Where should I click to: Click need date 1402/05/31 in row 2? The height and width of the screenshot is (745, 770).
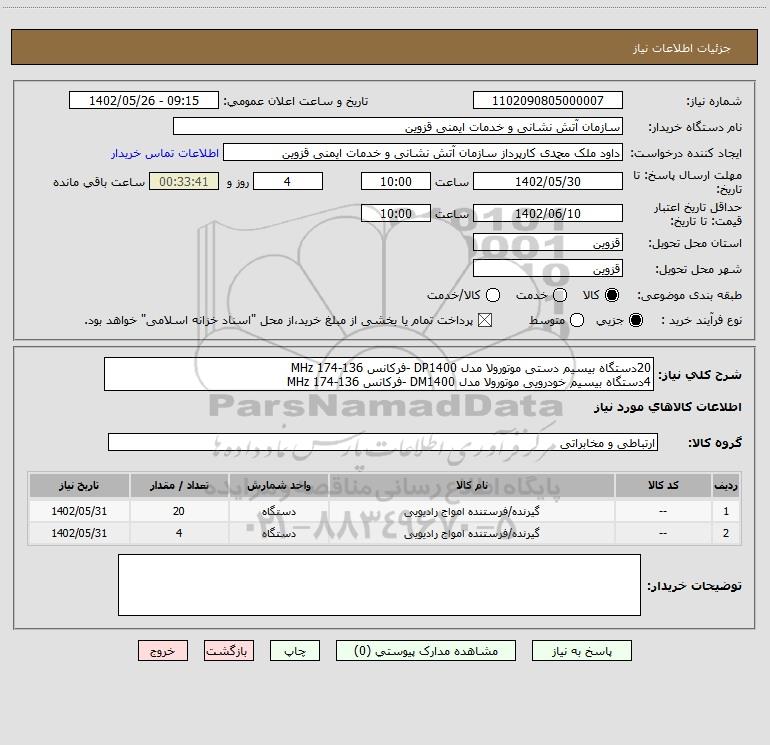pyautogui.click(x=79, y=533)
